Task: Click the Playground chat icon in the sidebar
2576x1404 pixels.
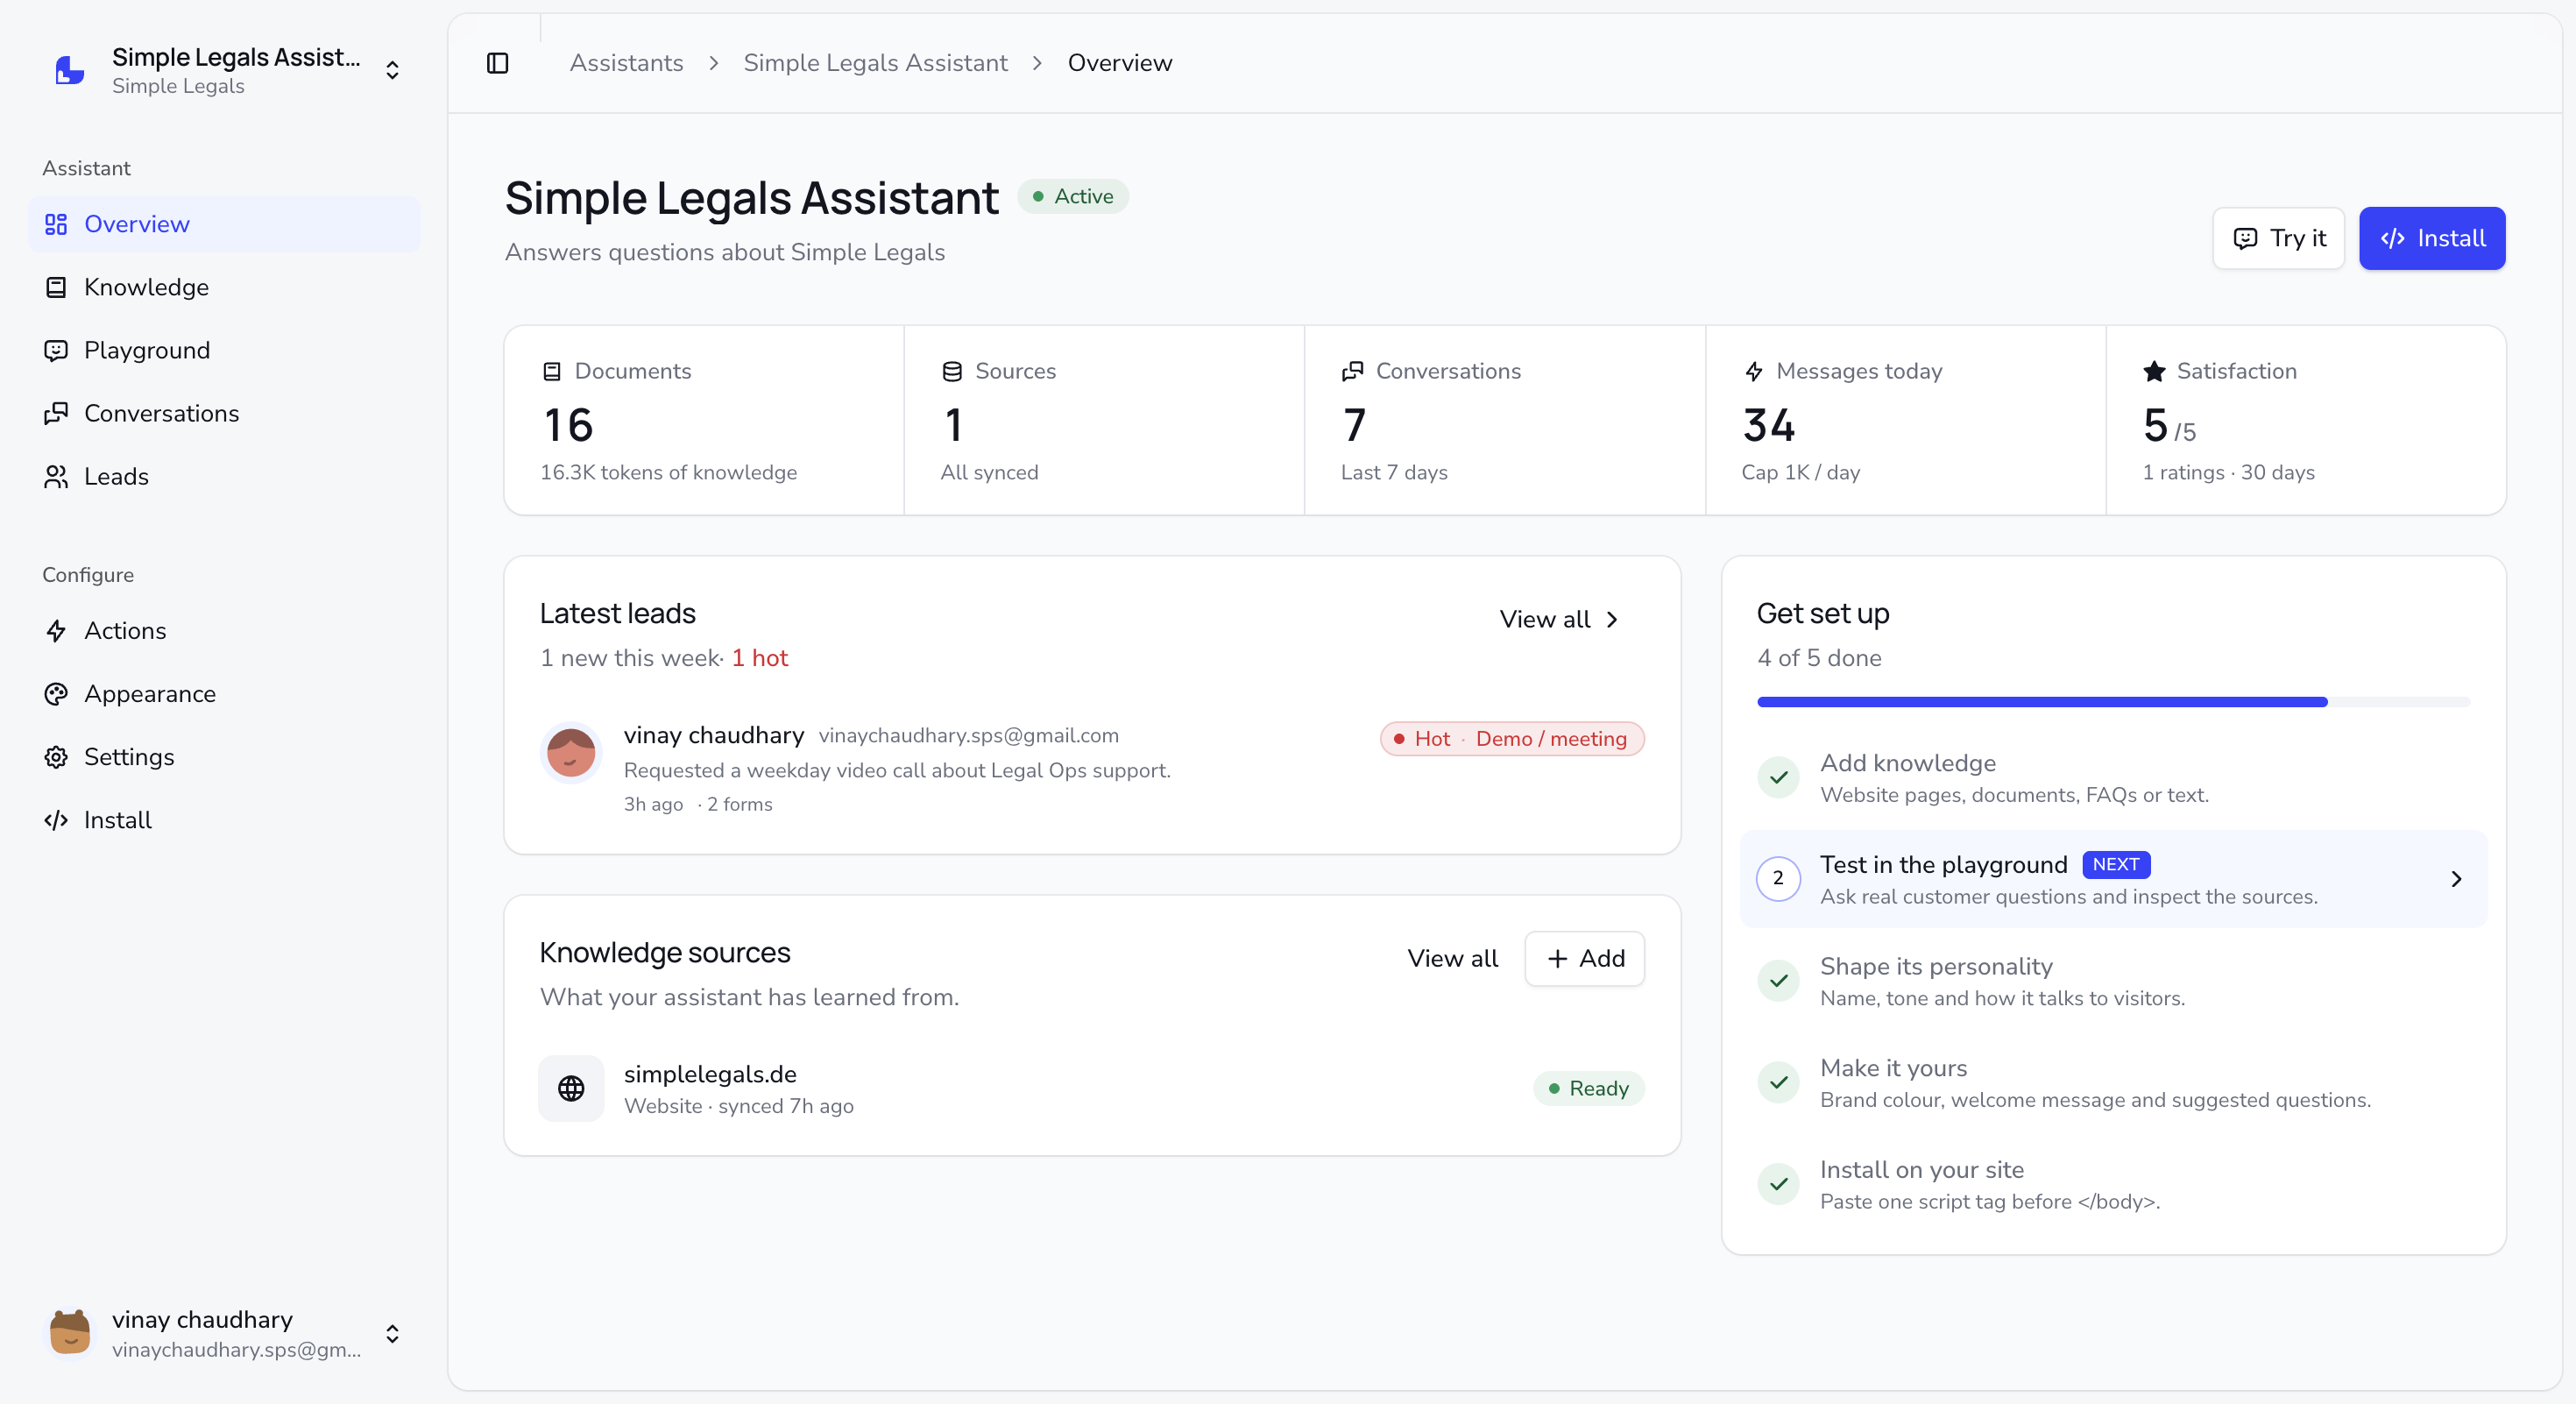Action: point(56,350)
